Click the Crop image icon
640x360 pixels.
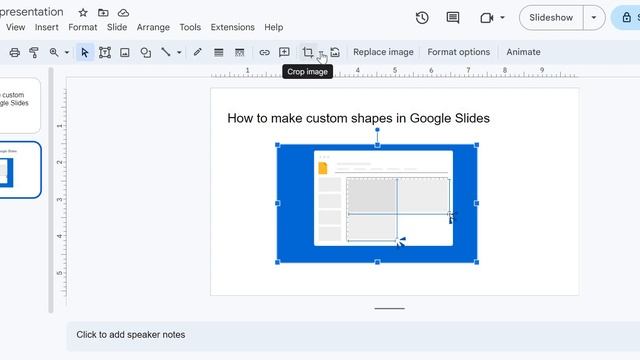click(x=308, y=52)
